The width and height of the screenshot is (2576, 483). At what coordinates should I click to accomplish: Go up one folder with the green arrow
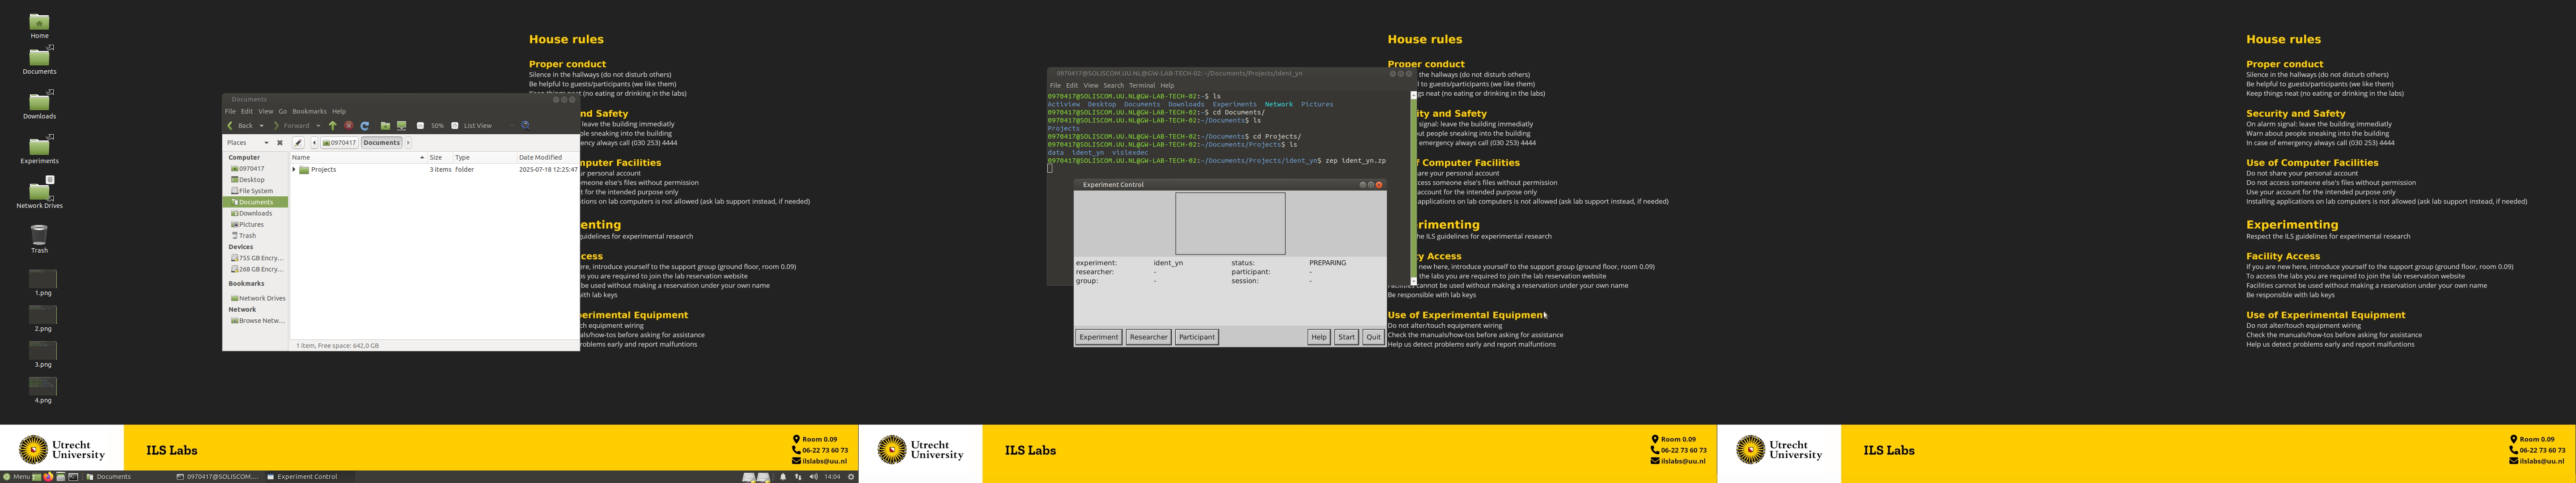(333, 126)
